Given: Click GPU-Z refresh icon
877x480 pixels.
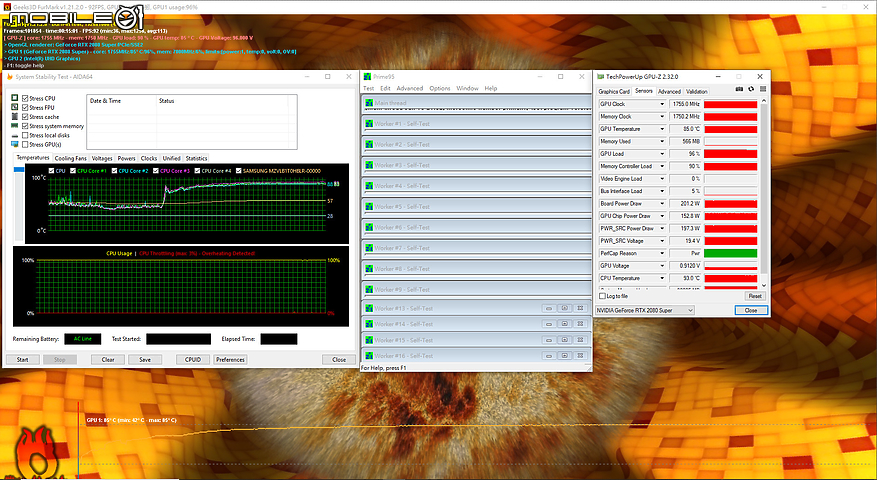Looking at the screenshot, I should [751, 90].
